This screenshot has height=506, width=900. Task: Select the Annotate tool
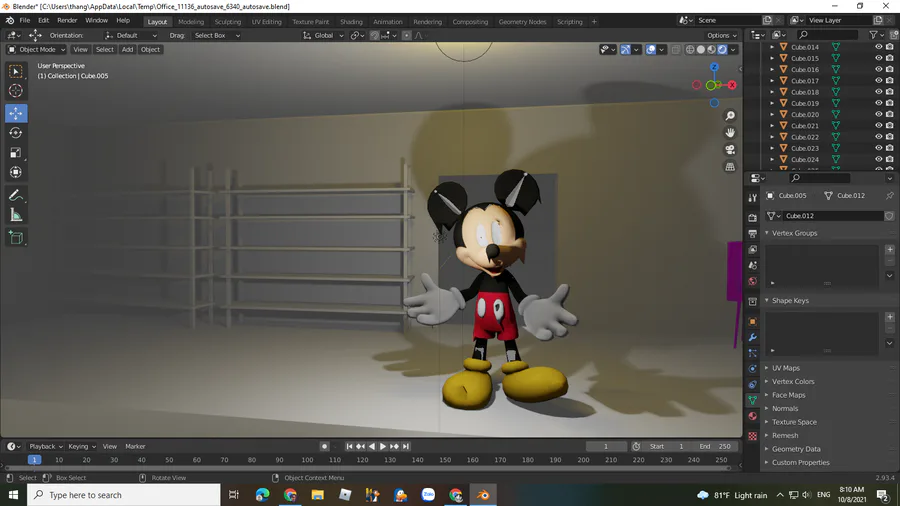(x=15, y=196)
